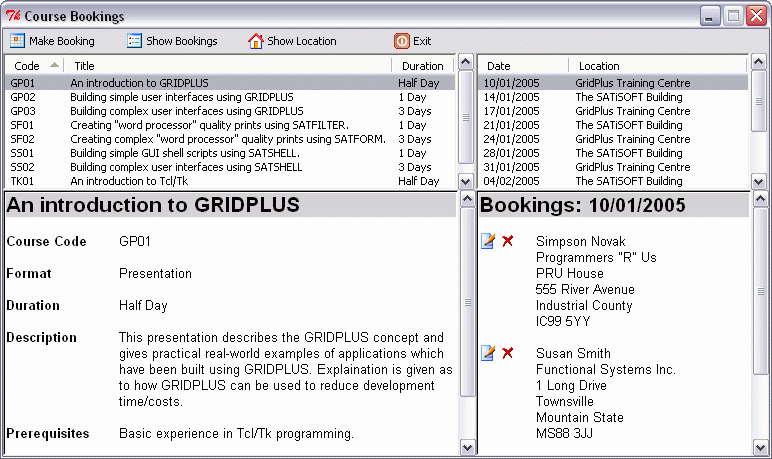Click the course list scrollbar thumb
Image resolution: width=772 pixels, height=459 pixels.
coord(466,117)
